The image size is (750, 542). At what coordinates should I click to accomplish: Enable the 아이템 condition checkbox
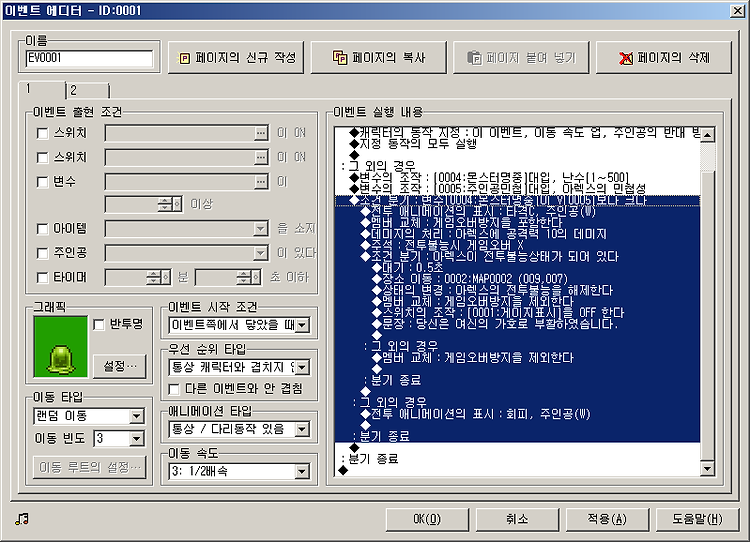click(43, 229)
